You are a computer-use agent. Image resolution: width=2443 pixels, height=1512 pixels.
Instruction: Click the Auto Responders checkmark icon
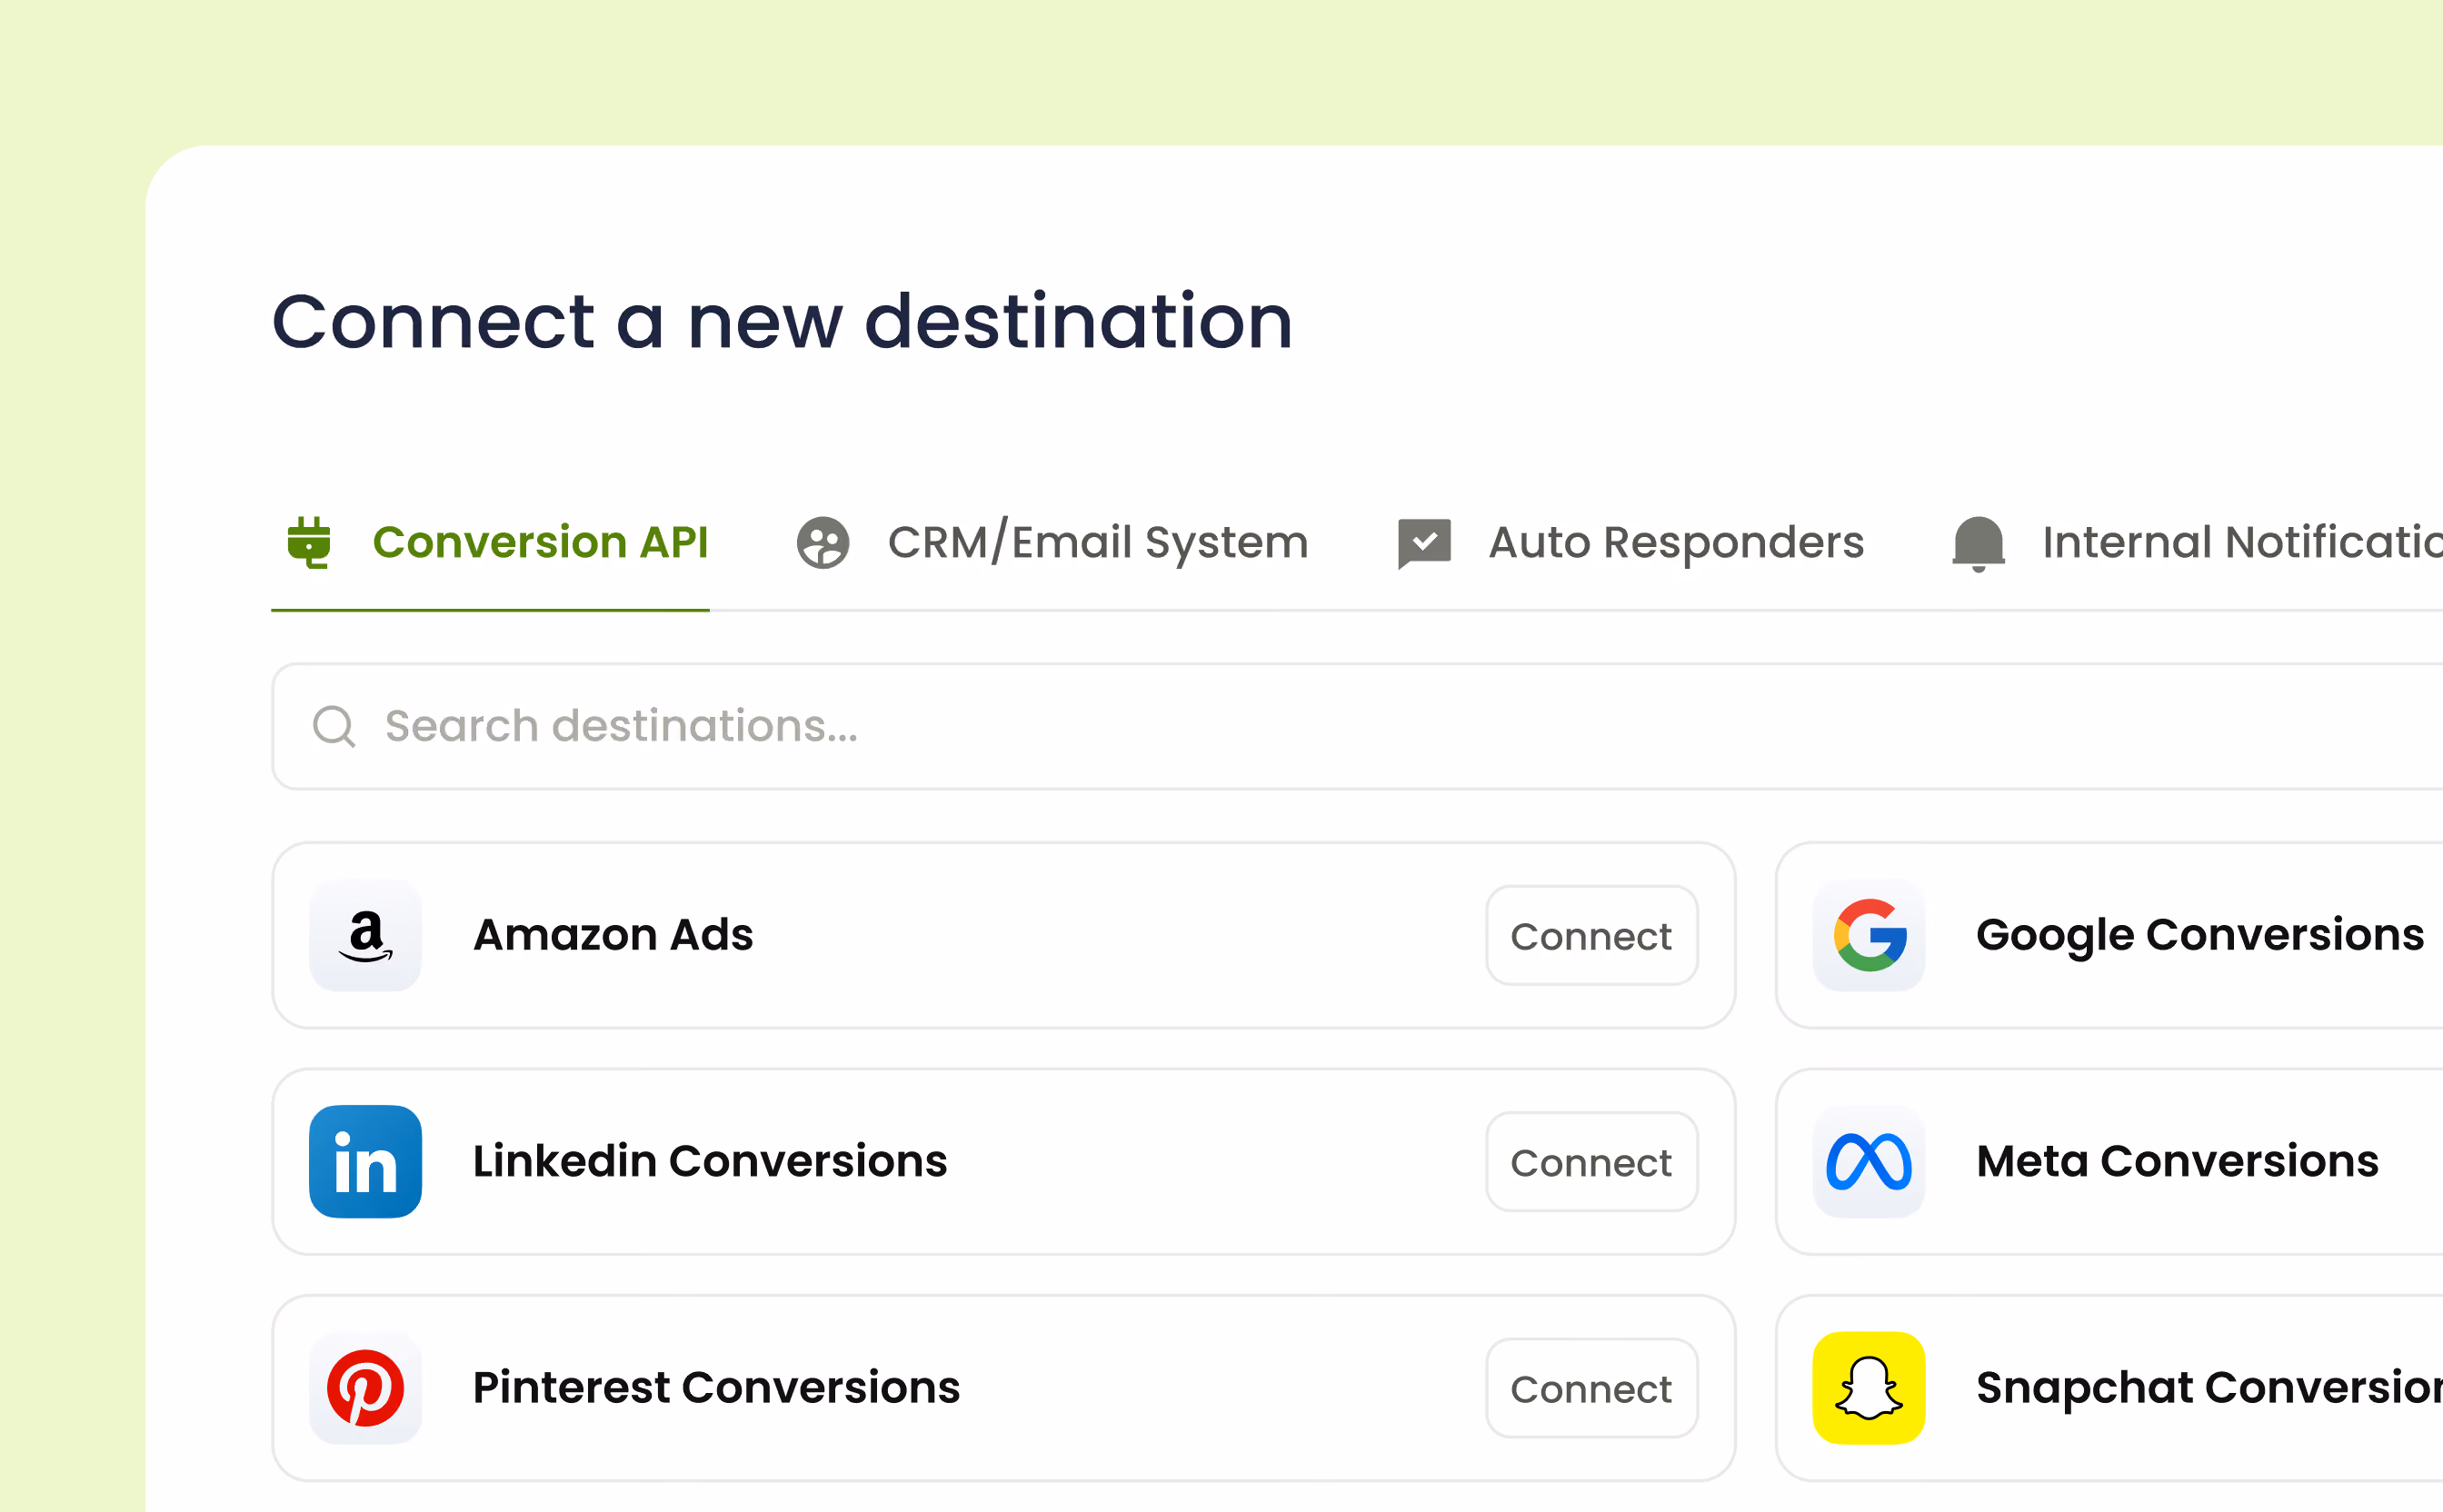[1424, 543]
